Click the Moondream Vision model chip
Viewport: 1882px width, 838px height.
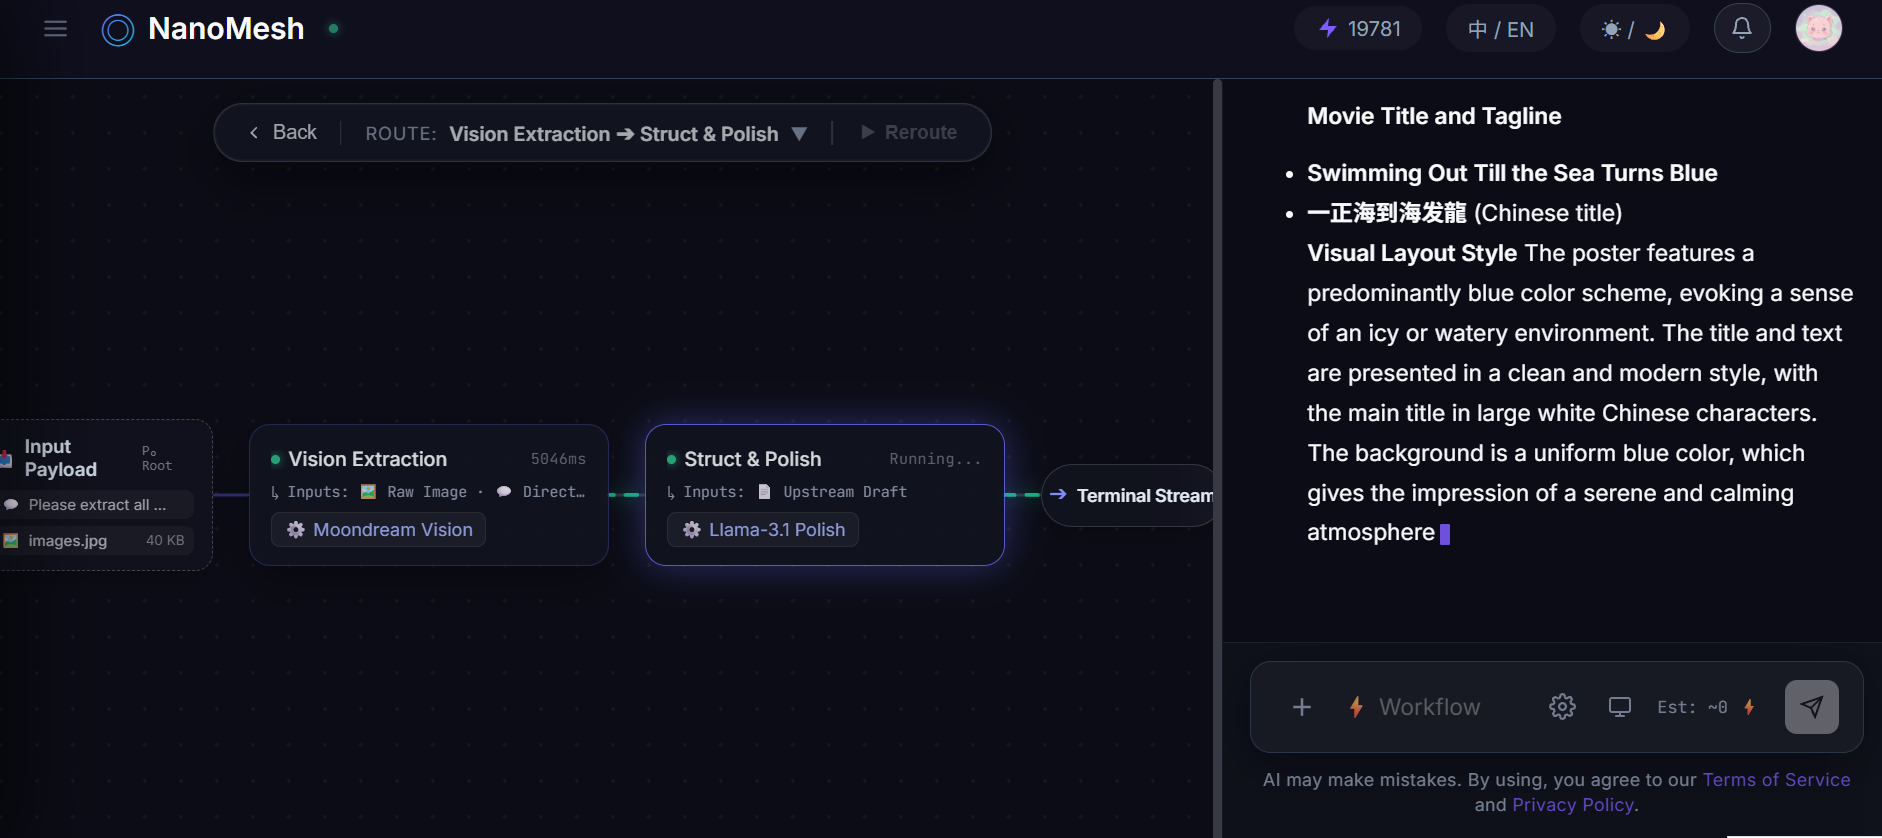pos(379,530)
